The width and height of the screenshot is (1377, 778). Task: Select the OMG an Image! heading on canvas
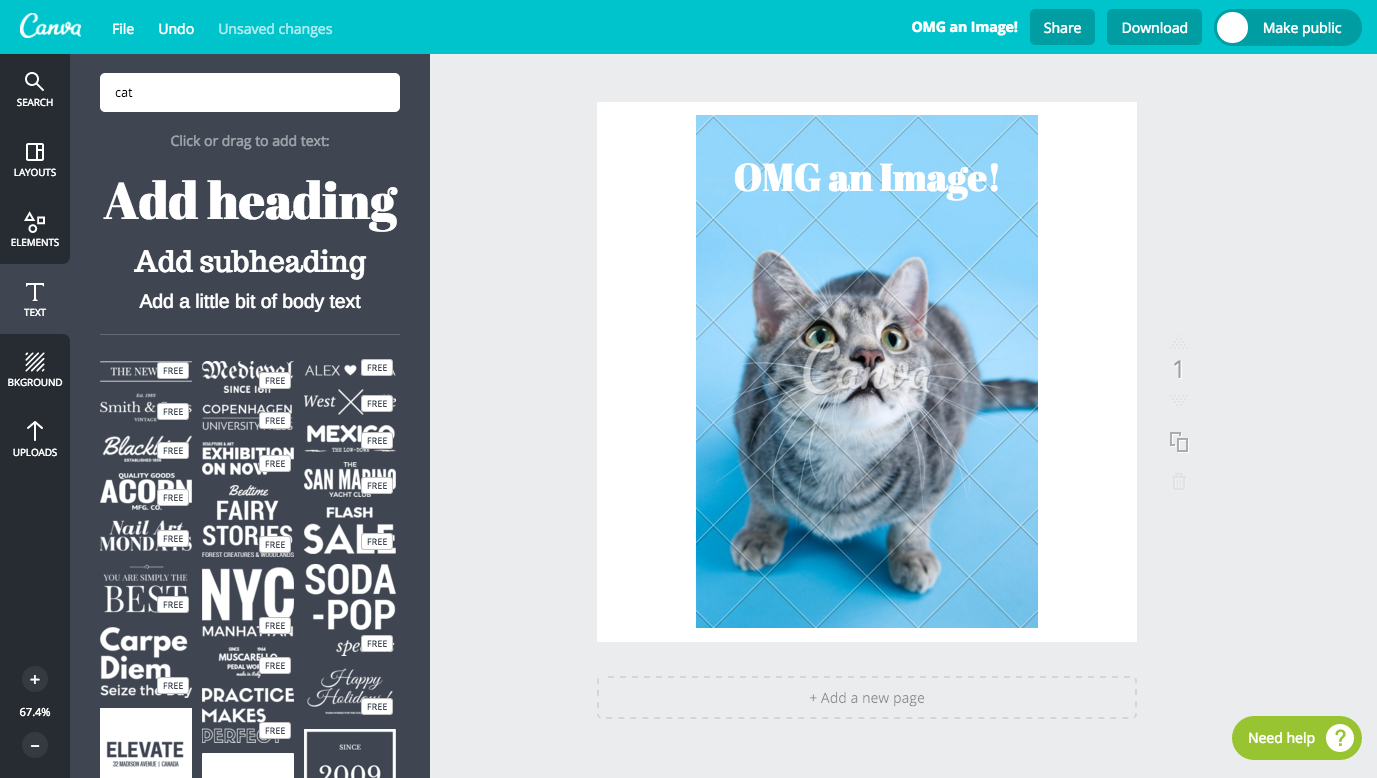(867, 178)
